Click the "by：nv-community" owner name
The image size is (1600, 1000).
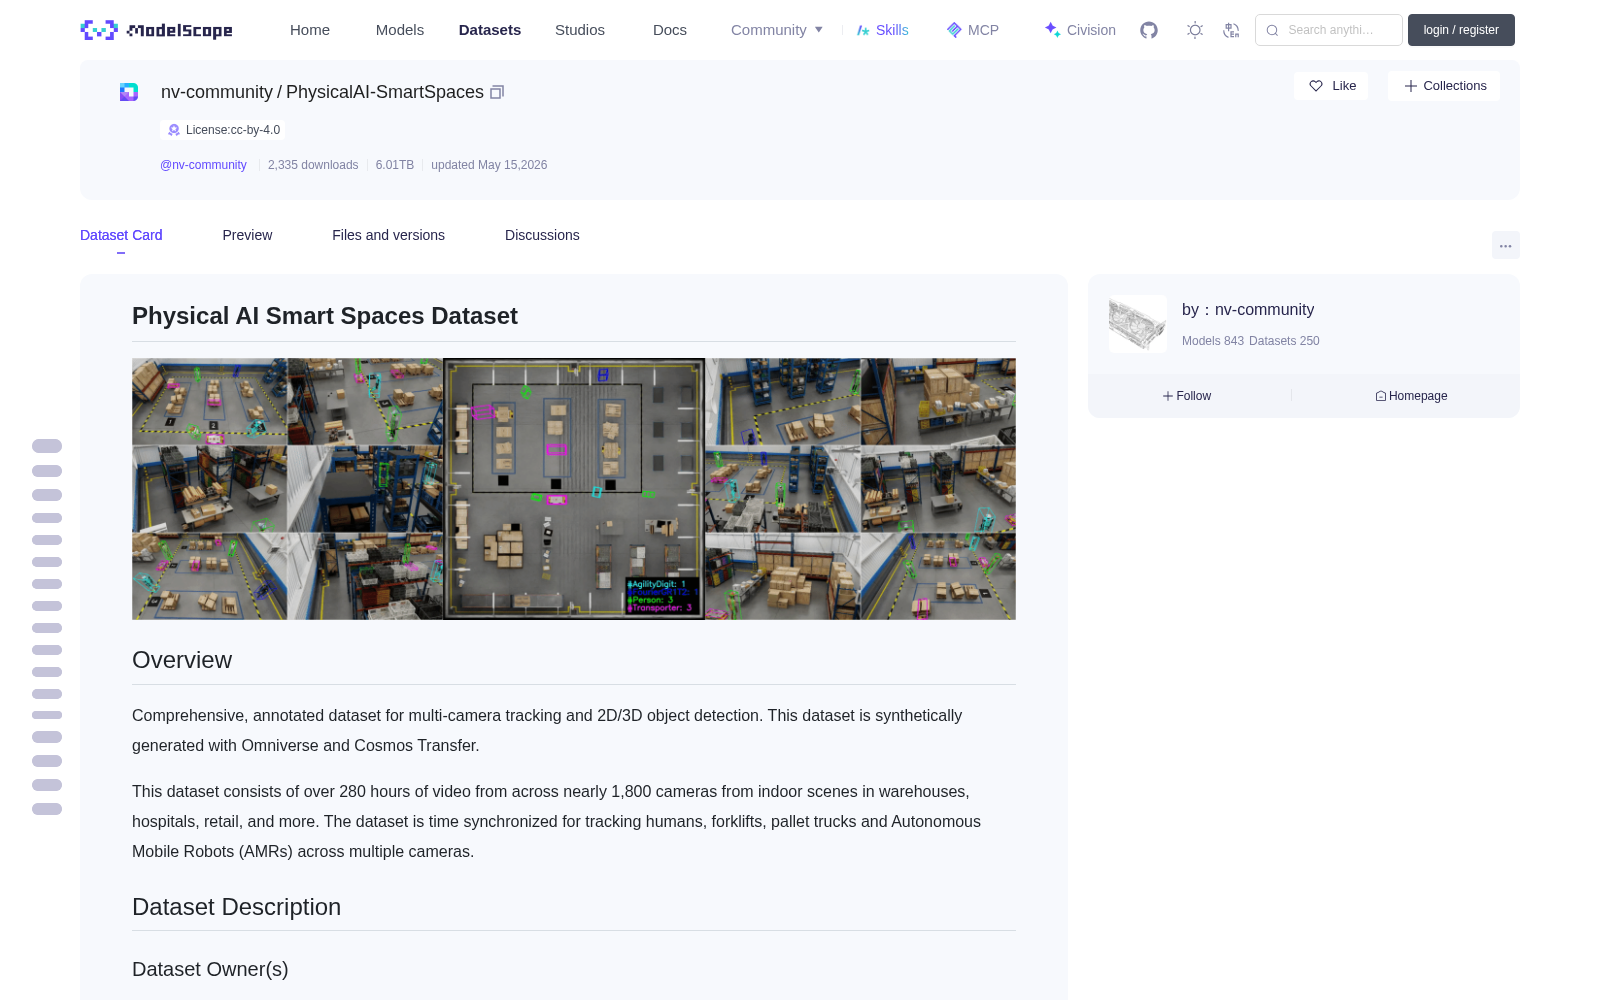pos(1248,310)
